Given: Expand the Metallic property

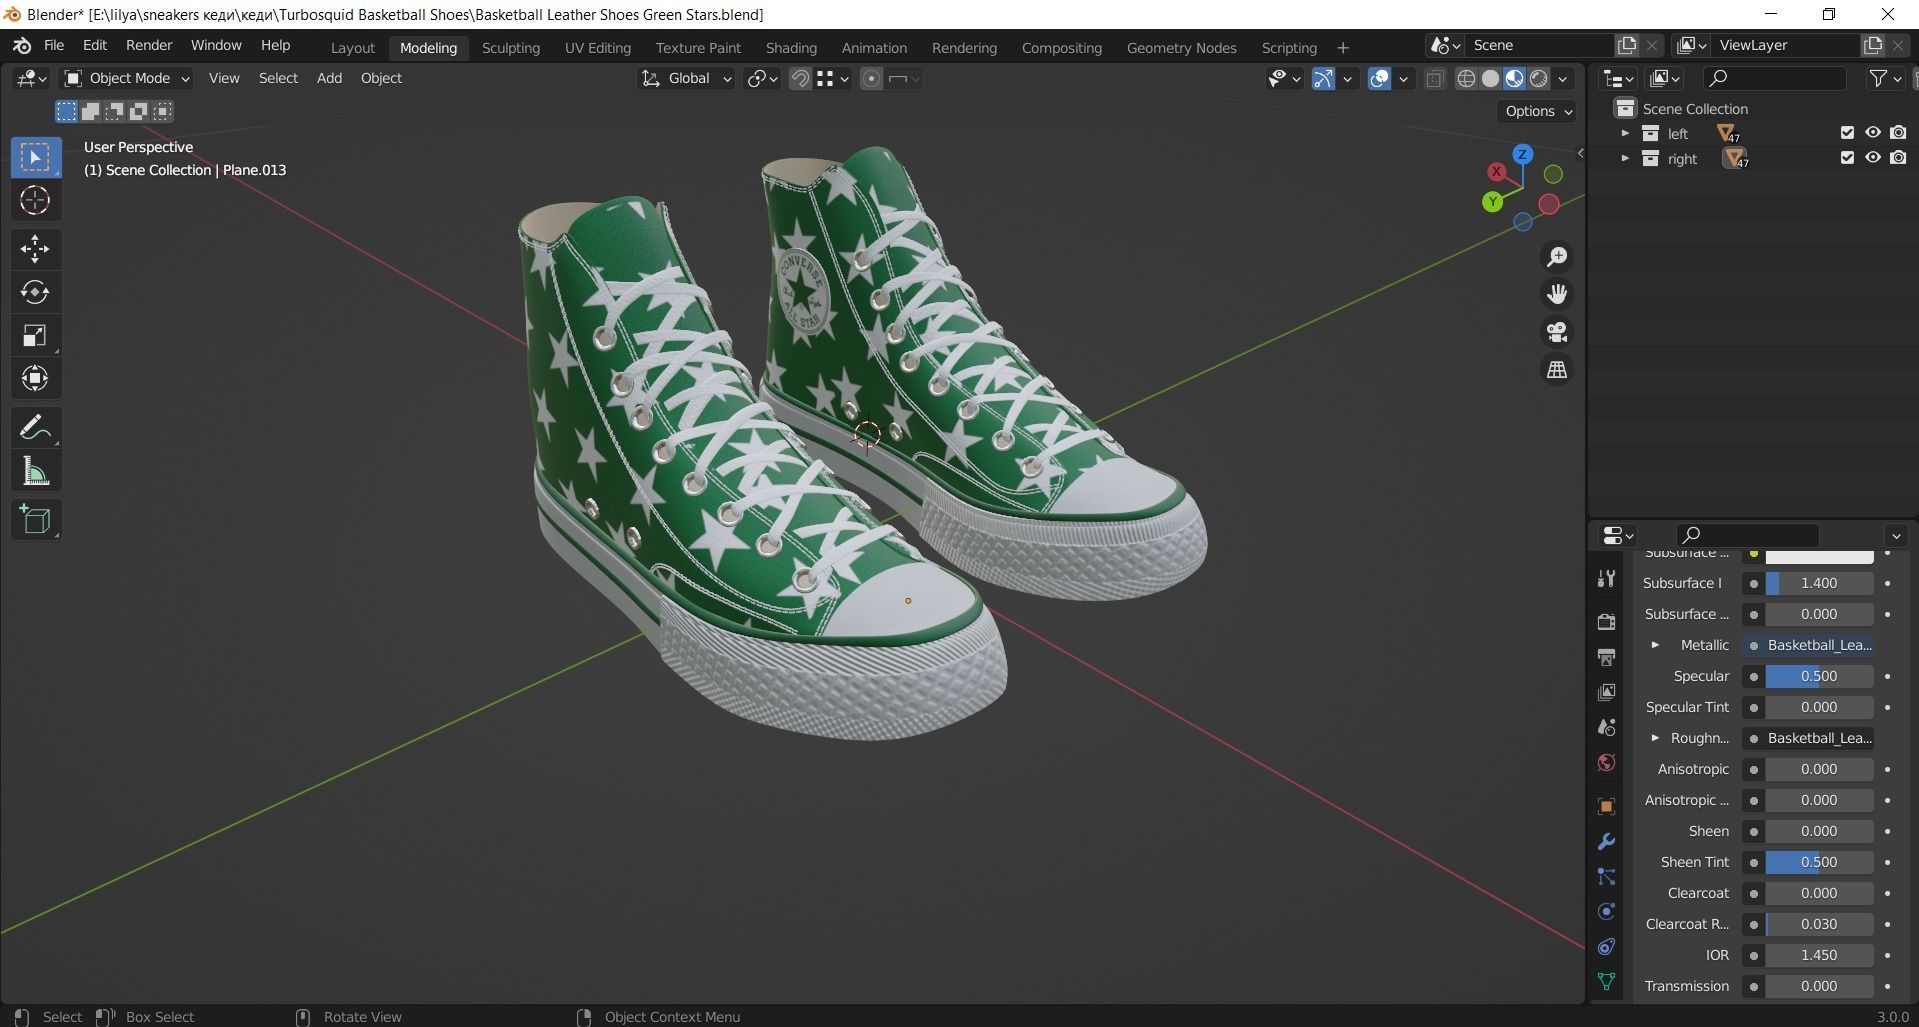Looking at the screenshot, I should (x=1655, y=645).
